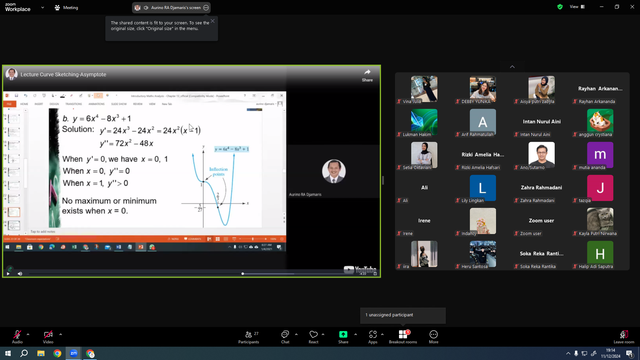Viewport: 640px width, 360px height.
Task: Select the Zahra Rahmadani participant tile
Action: (x=542, y=188)
